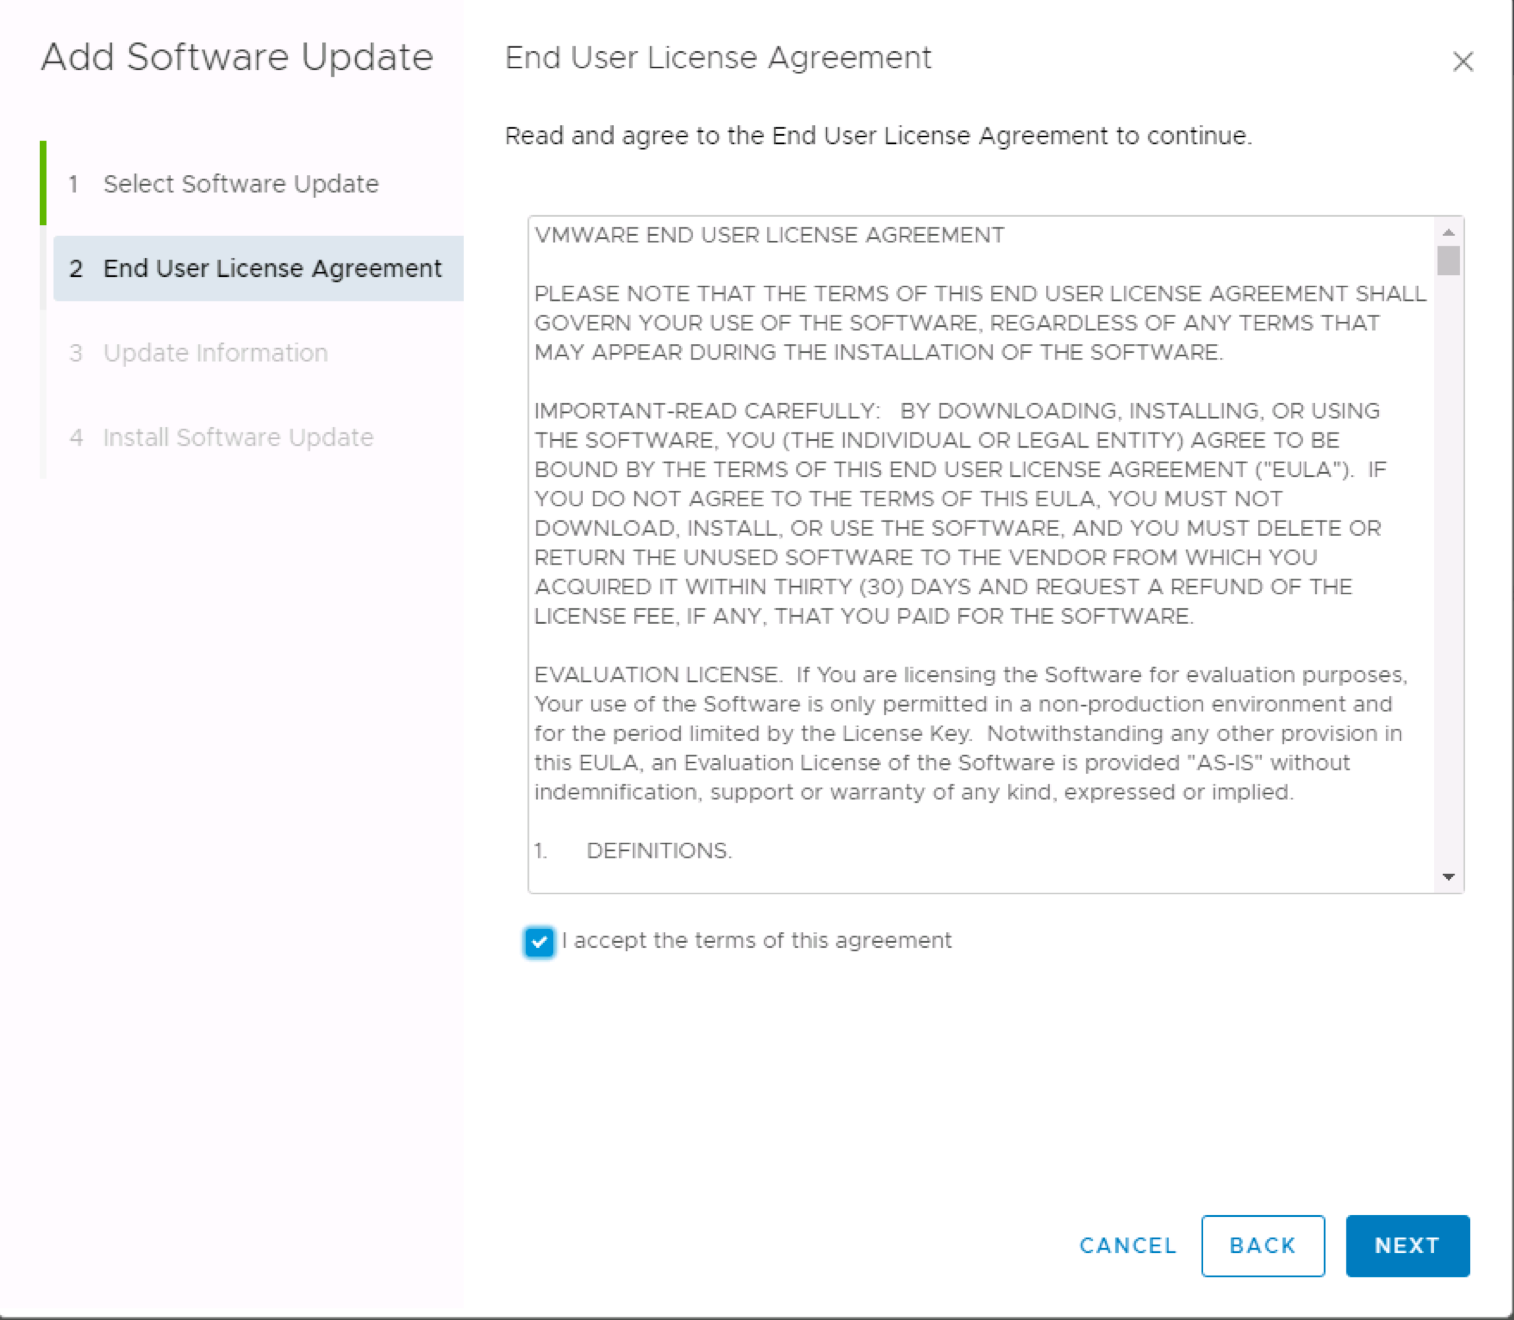This screenshot has width=1514, height=1320.
Task: Select step 2 End User License Agreement
Action: click(x=258, y=268)
